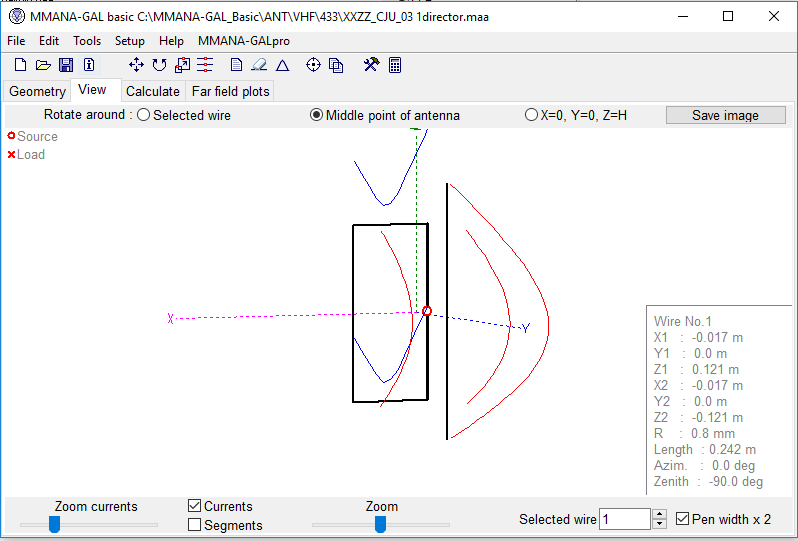Click the rotate arrow toolbar icon

[159, 65]
